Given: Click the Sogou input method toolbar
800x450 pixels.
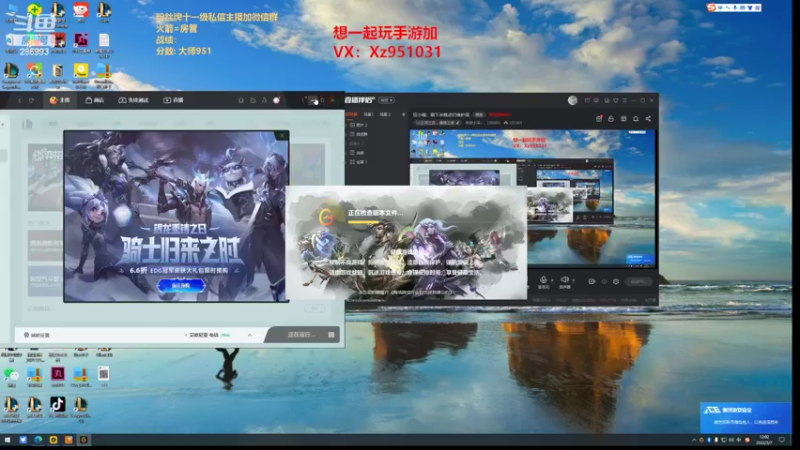Looking at the screenshot, I should pyautogui.click(x=734, y=8).
